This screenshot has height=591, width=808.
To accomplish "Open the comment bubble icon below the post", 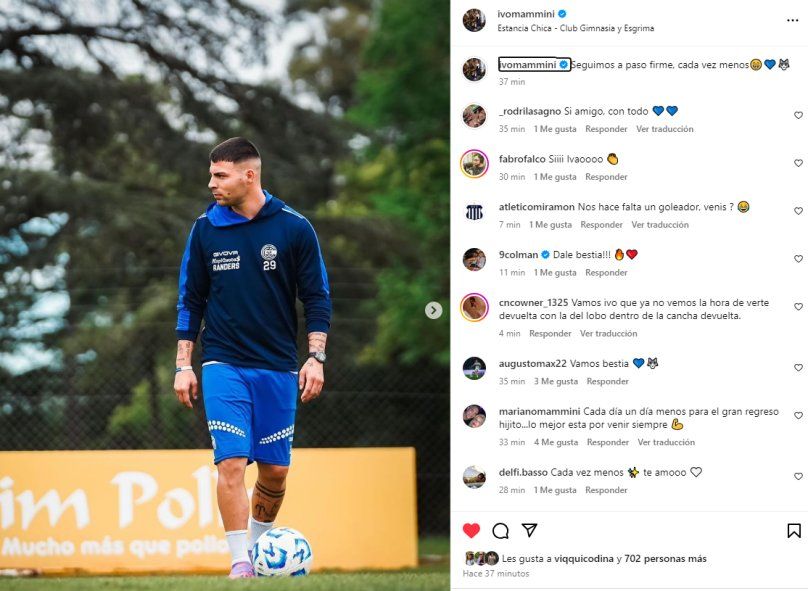I will [x=500, y=531].
